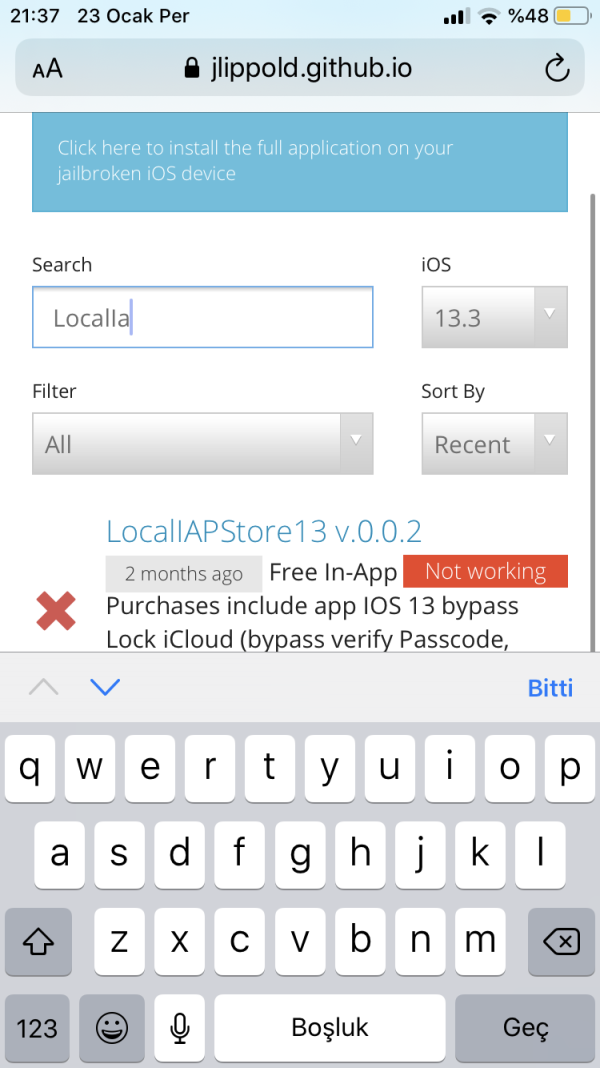Open the Sort By Recent dropdown
This screenshot has width=600, height=1068.
point(494,444)
